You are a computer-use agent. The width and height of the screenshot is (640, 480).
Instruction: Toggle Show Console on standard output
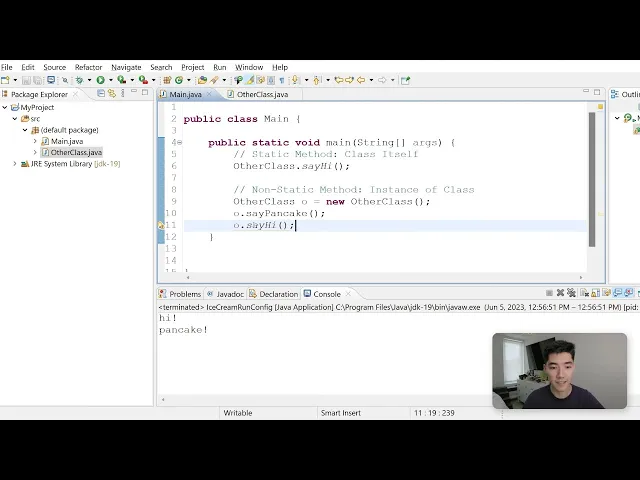click(x=618, y=293)
